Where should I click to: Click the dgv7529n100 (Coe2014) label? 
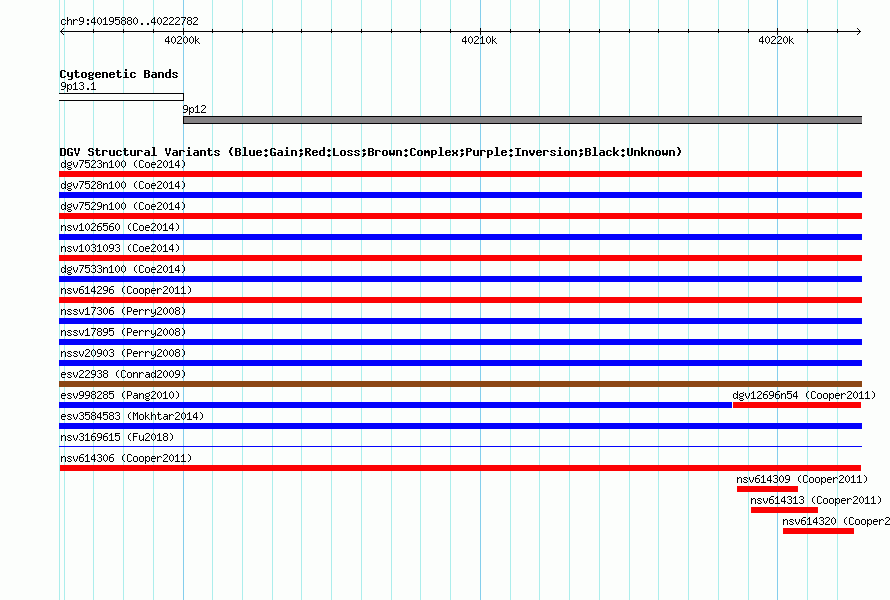[x=123, y=207]
